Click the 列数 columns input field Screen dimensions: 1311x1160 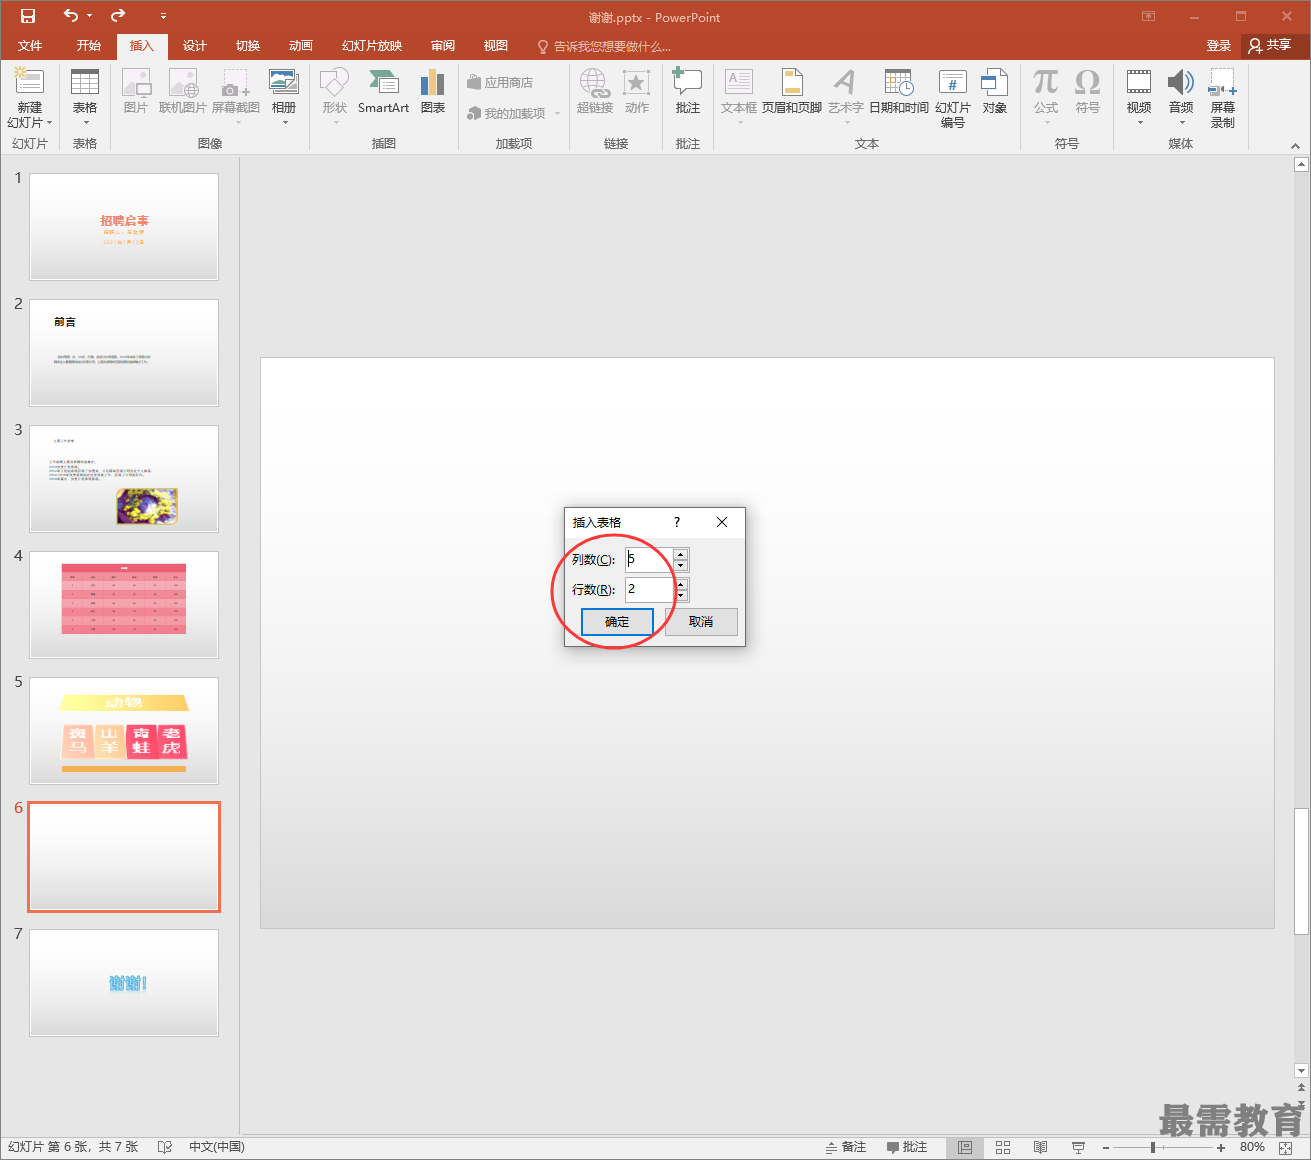point(649,560)
